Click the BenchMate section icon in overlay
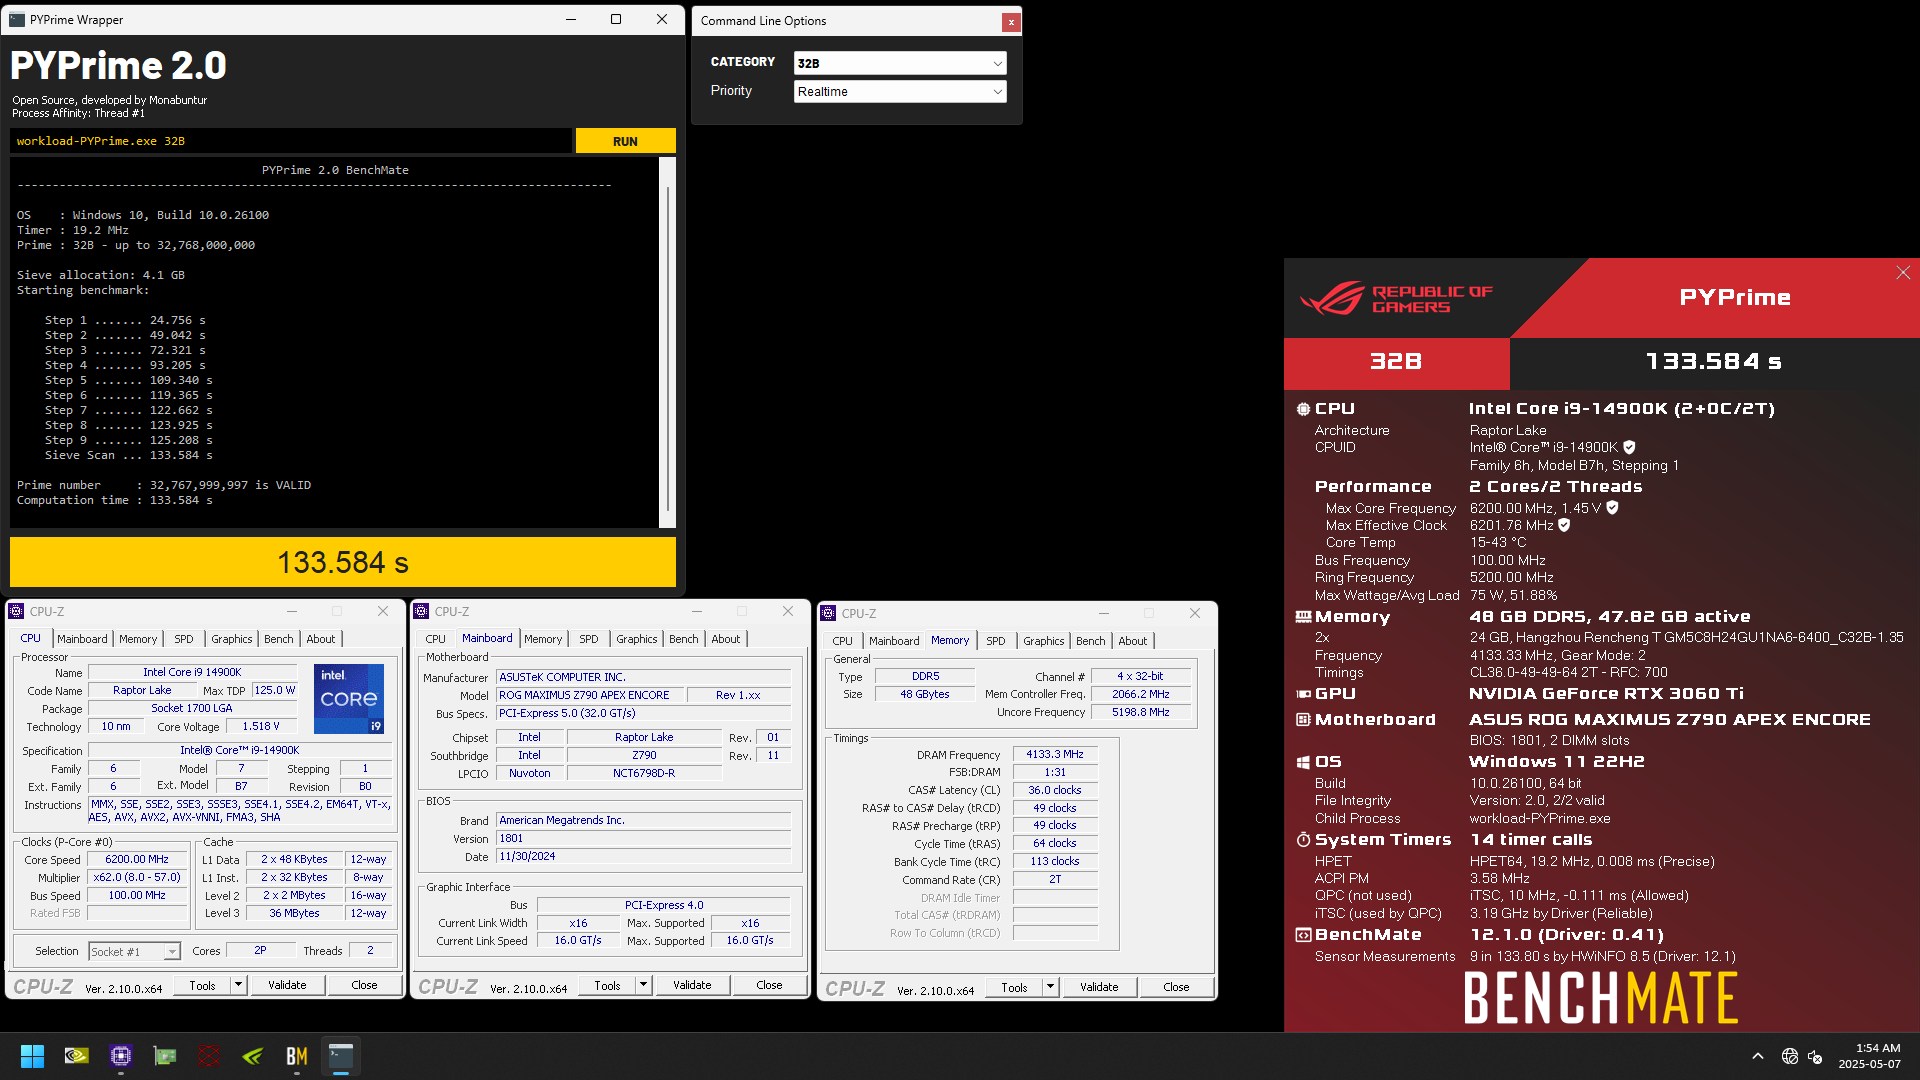This screenshot has height=1080, width=1920. (x=1303, y=935)
